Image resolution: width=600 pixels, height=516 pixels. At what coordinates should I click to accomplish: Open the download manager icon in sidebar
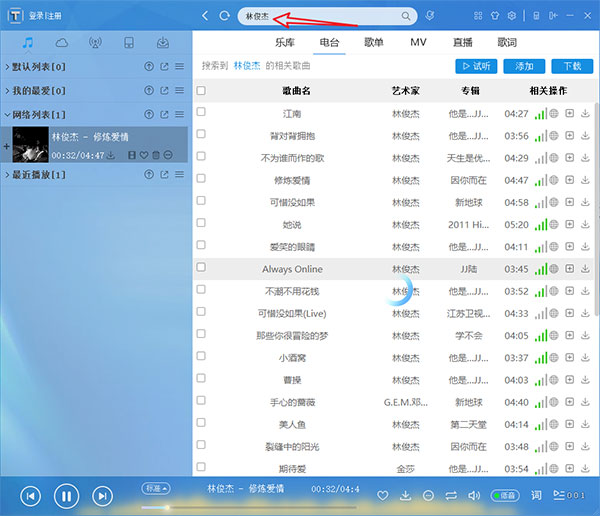[163, 42]
